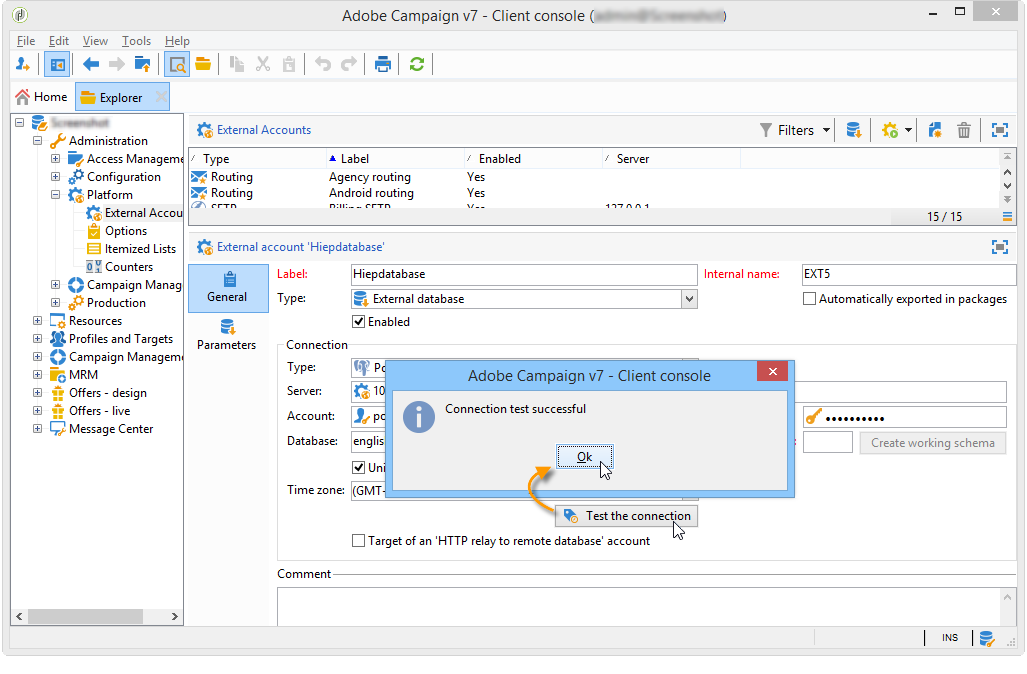Open the account Type dropdown arrow

click(x=689, y=299)
